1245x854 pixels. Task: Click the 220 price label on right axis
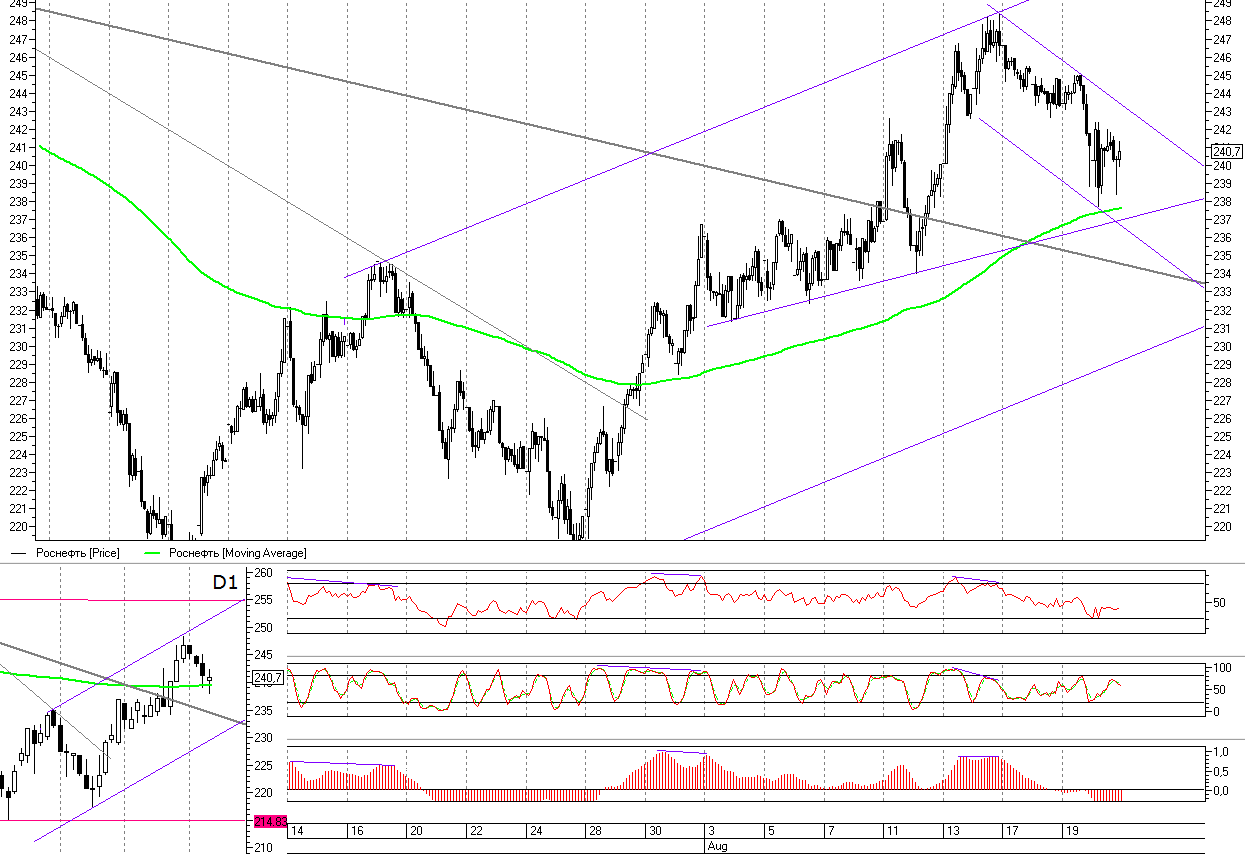1221,526
